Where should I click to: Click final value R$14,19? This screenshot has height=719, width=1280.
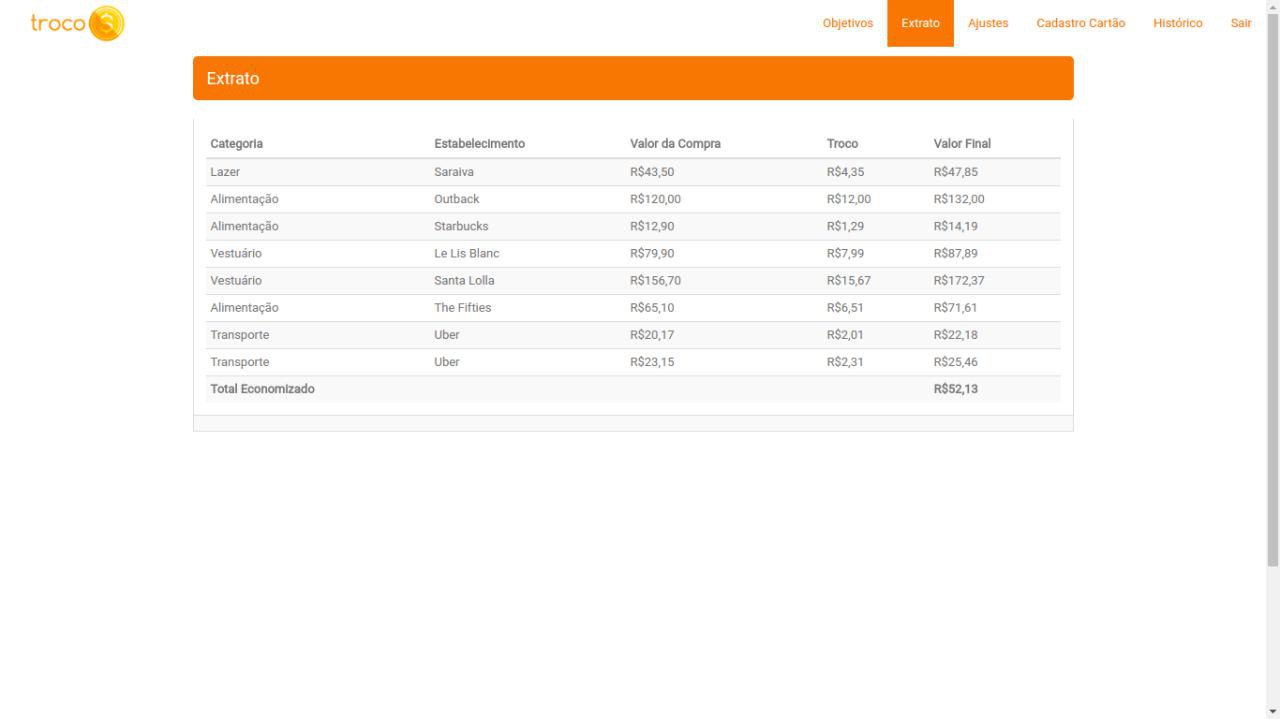[956, 226]
